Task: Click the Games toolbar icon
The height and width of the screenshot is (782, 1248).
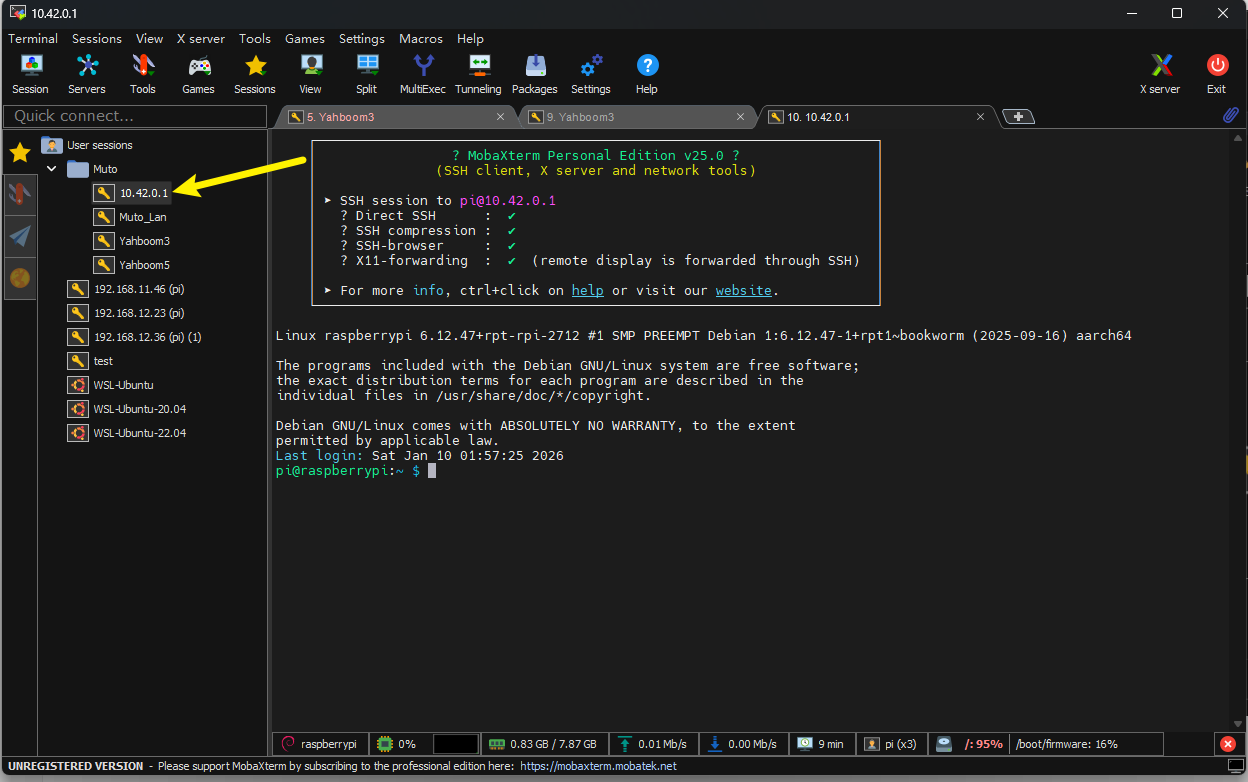Action: point(199,74)
